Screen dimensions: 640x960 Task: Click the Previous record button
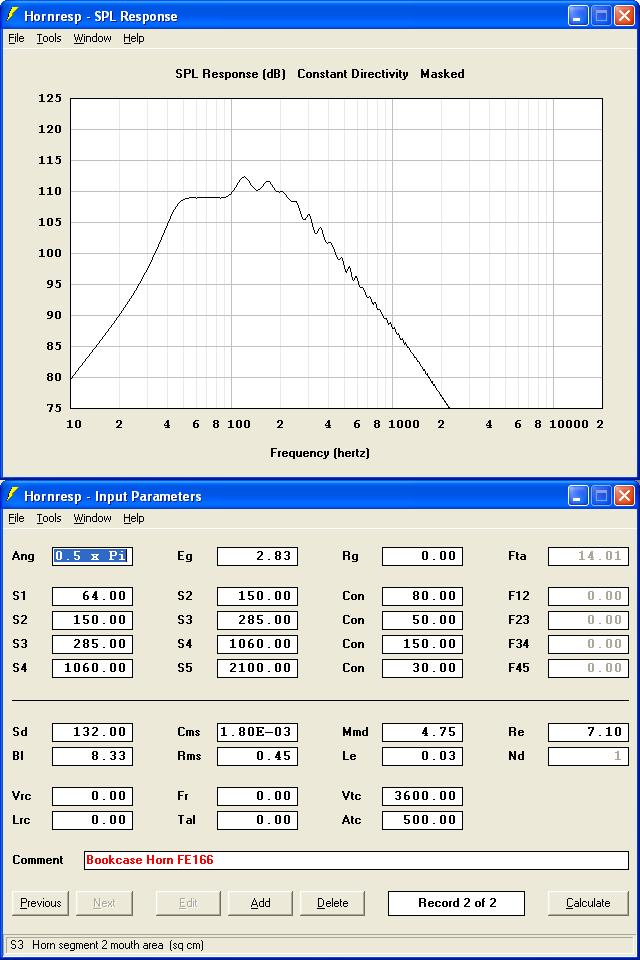point(40,903)
